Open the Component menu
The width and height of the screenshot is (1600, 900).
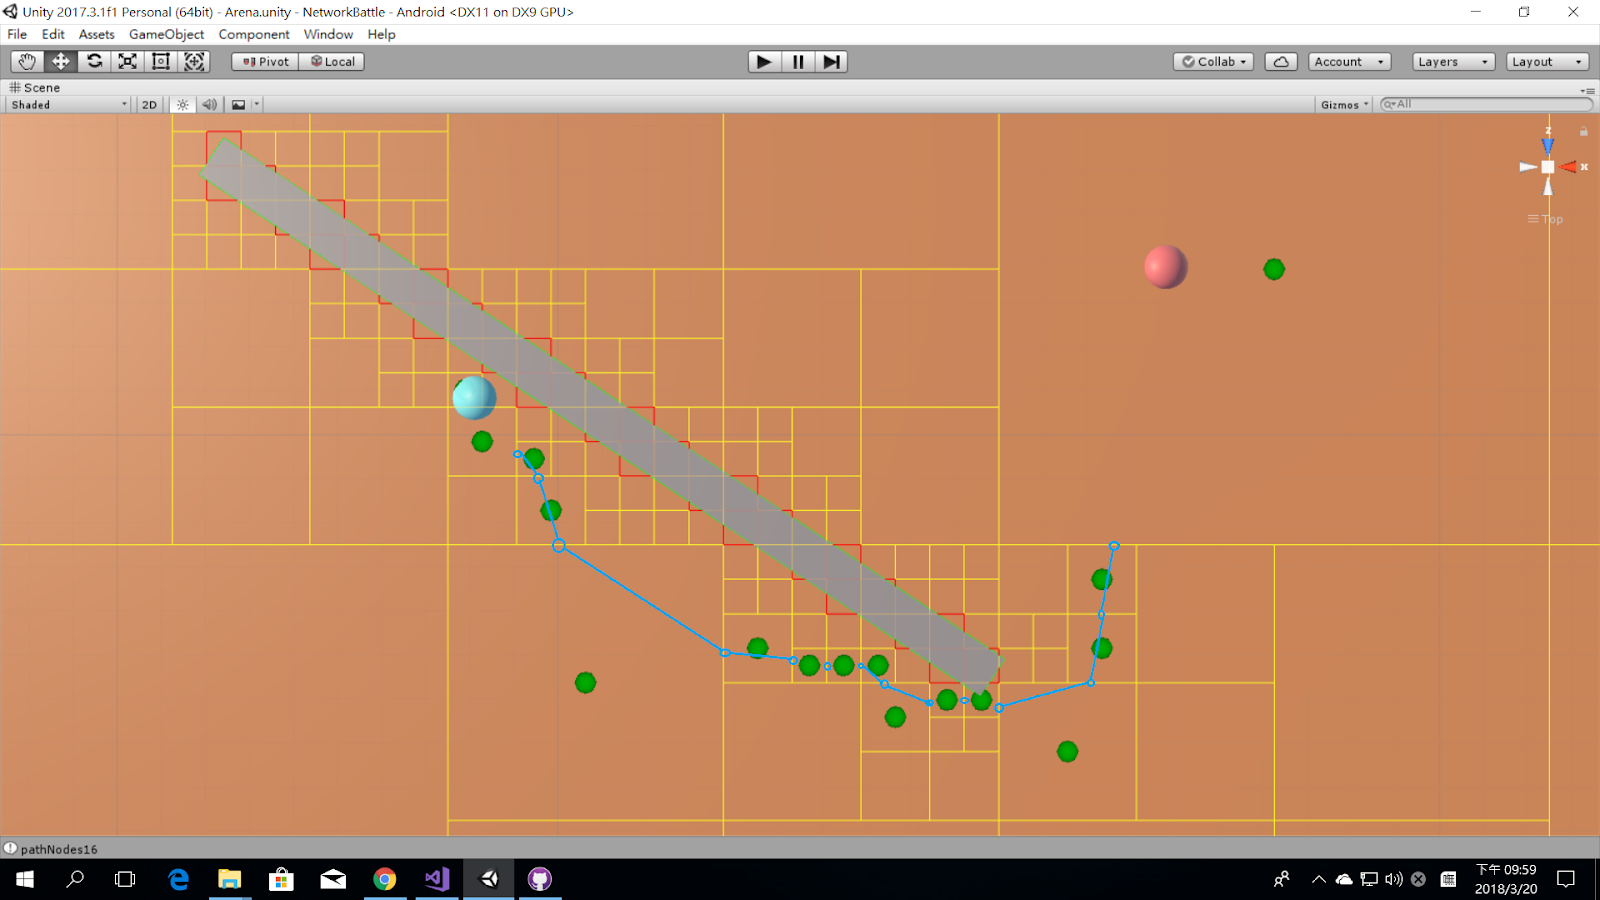(x=254, y=34)
